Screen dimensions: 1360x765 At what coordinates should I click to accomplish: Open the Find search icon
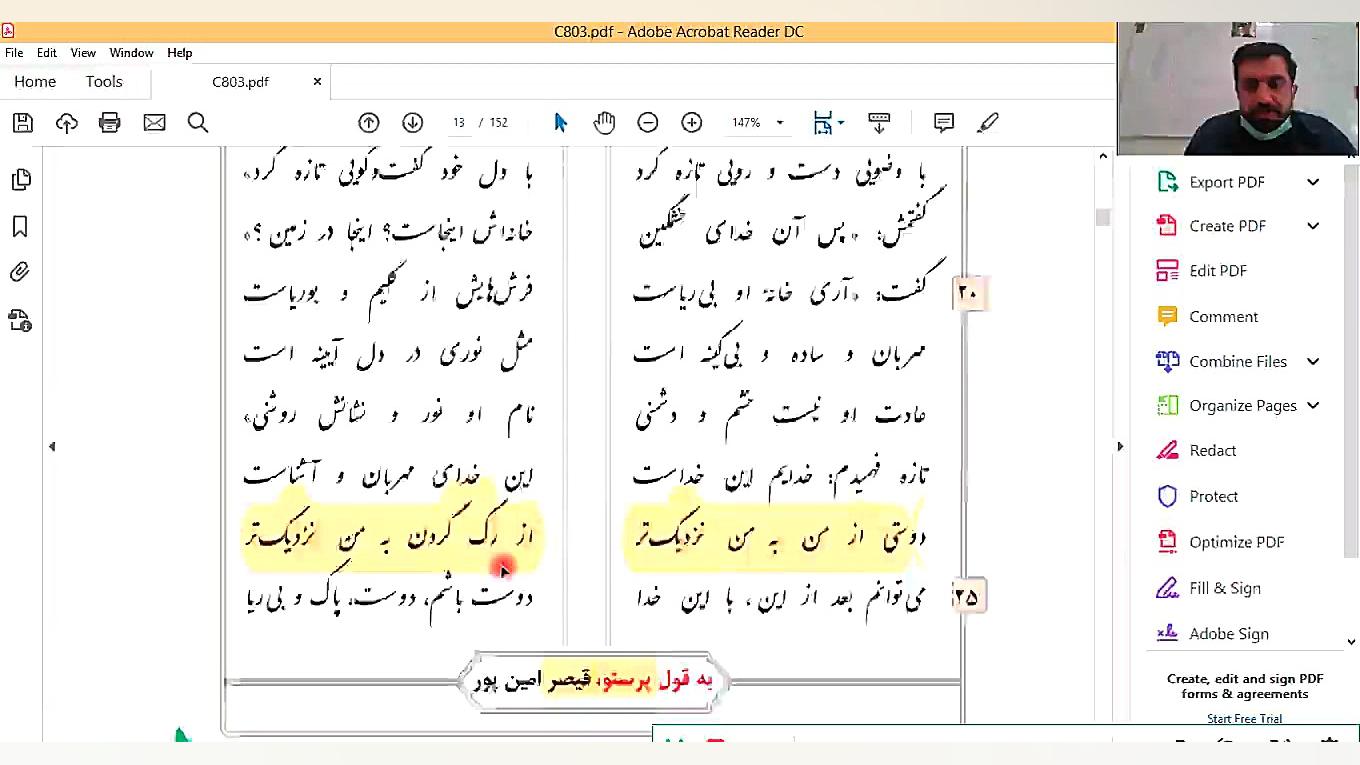pyautogui.click(x=197, y=122)
